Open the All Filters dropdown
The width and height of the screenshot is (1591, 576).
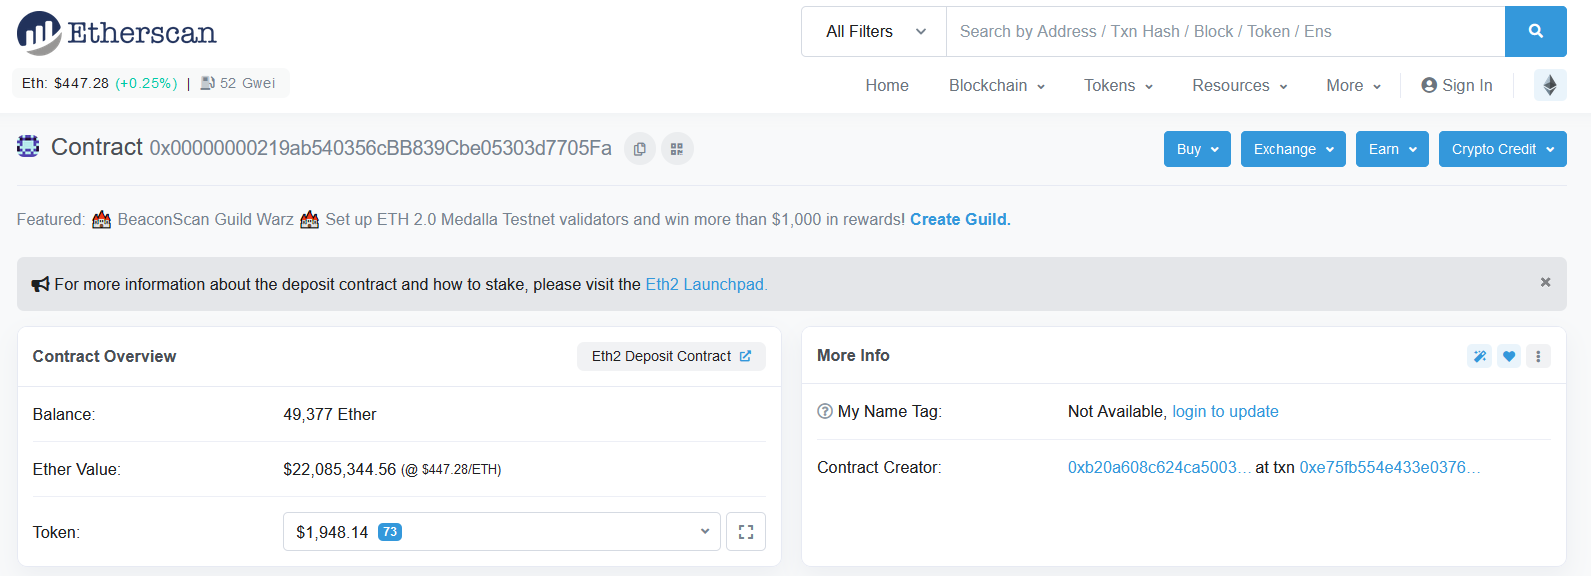point(875,32)
